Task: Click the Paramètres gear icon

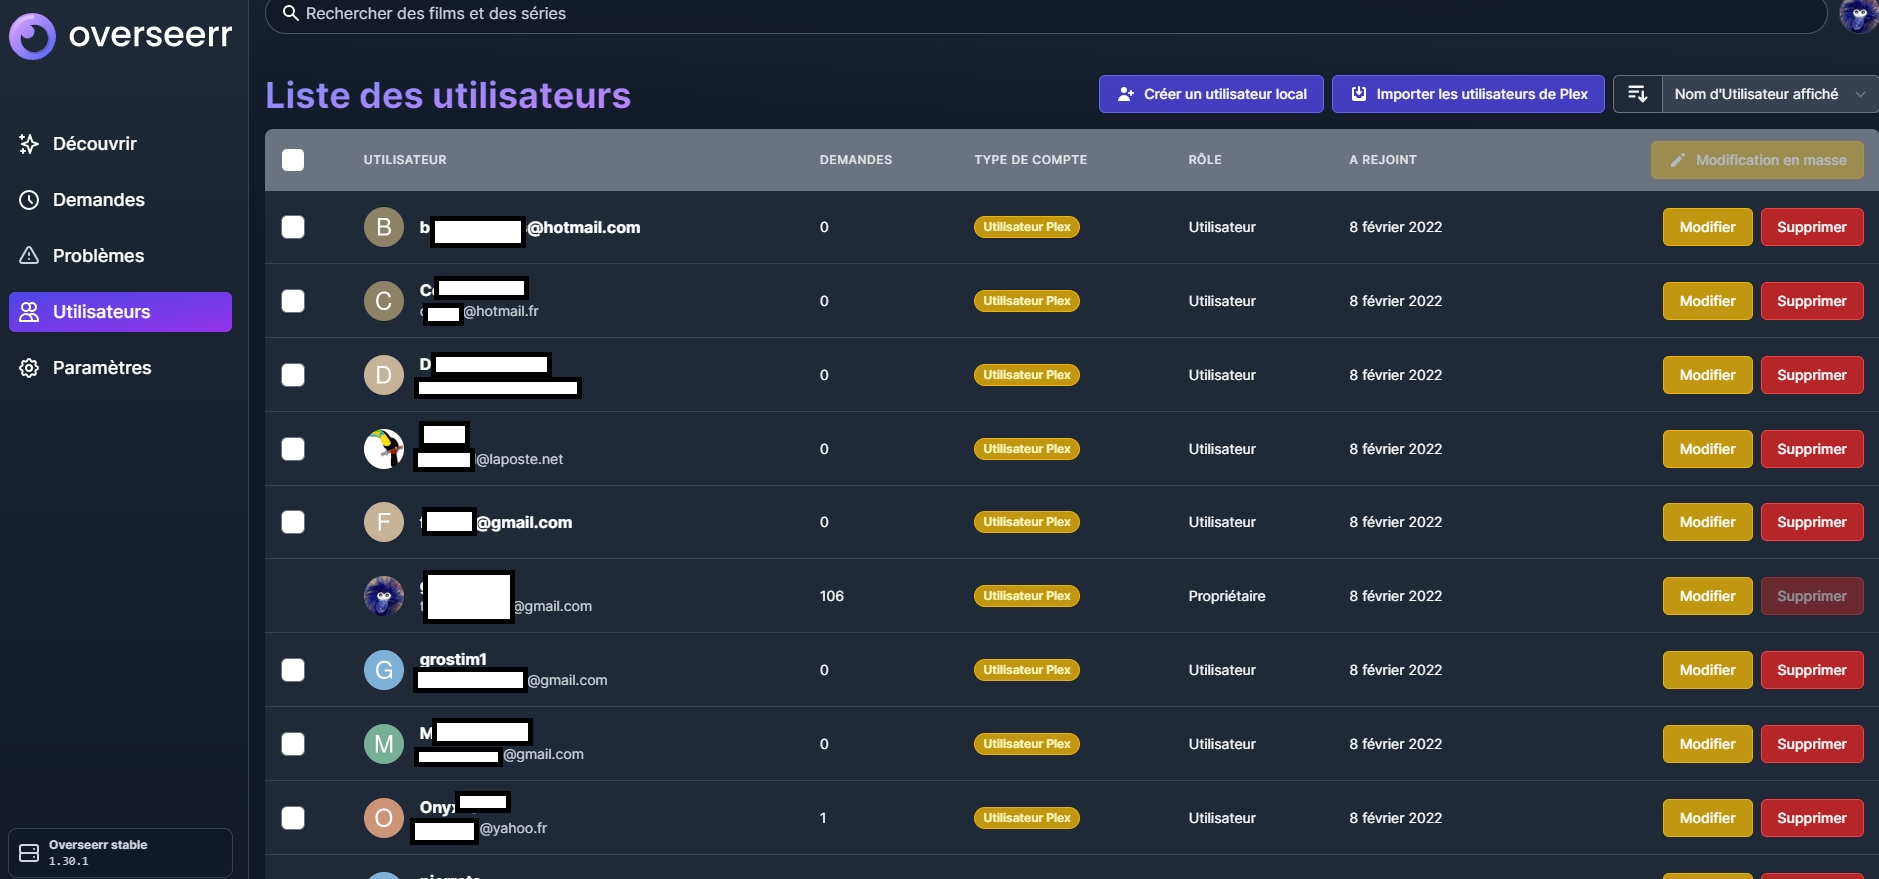Action: click(29, 368)
